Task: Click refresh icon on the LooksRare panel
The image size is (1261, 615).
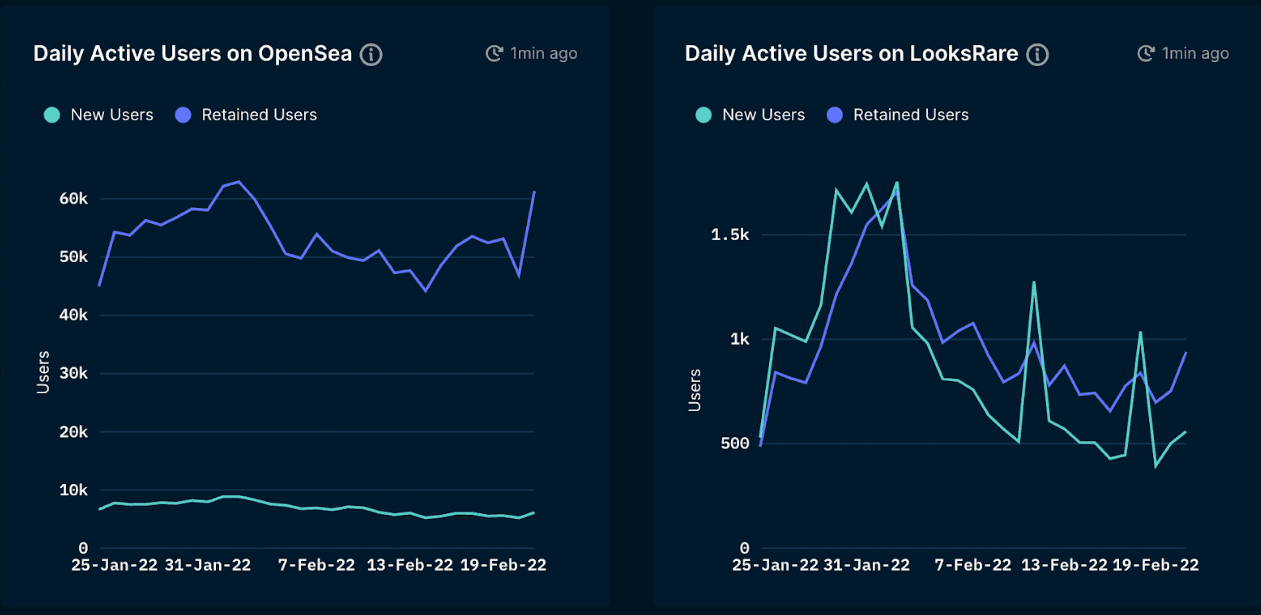Action: pos(1146,53)
